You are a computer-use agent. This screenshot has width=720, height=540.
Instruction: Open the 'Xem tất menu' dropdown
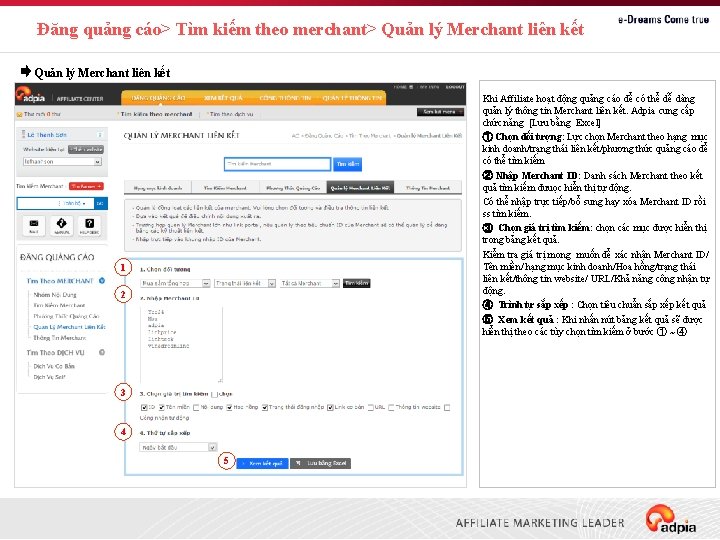[x=440, y=112]
